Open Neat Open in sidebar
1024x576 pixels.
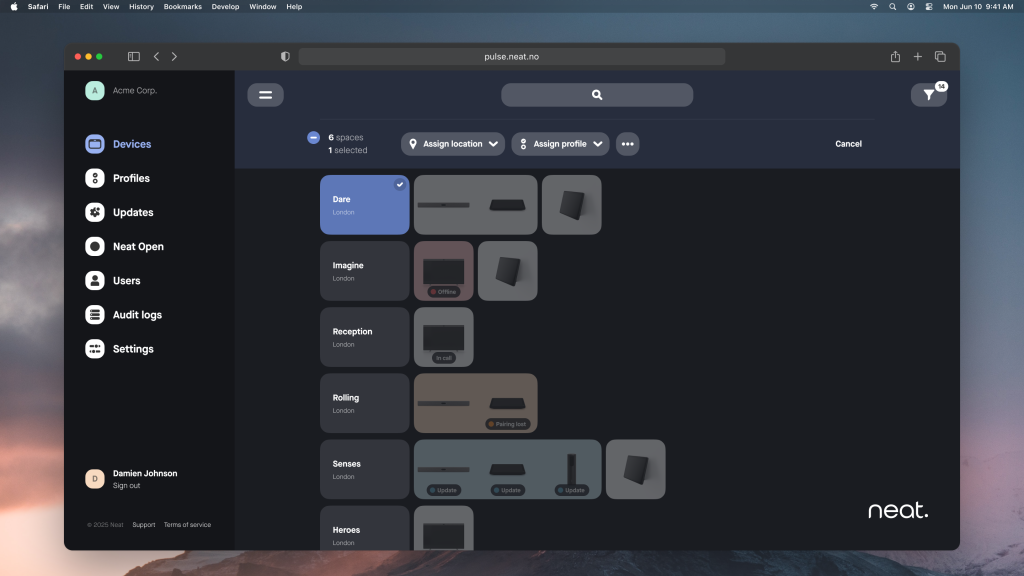tap(125, 246)
